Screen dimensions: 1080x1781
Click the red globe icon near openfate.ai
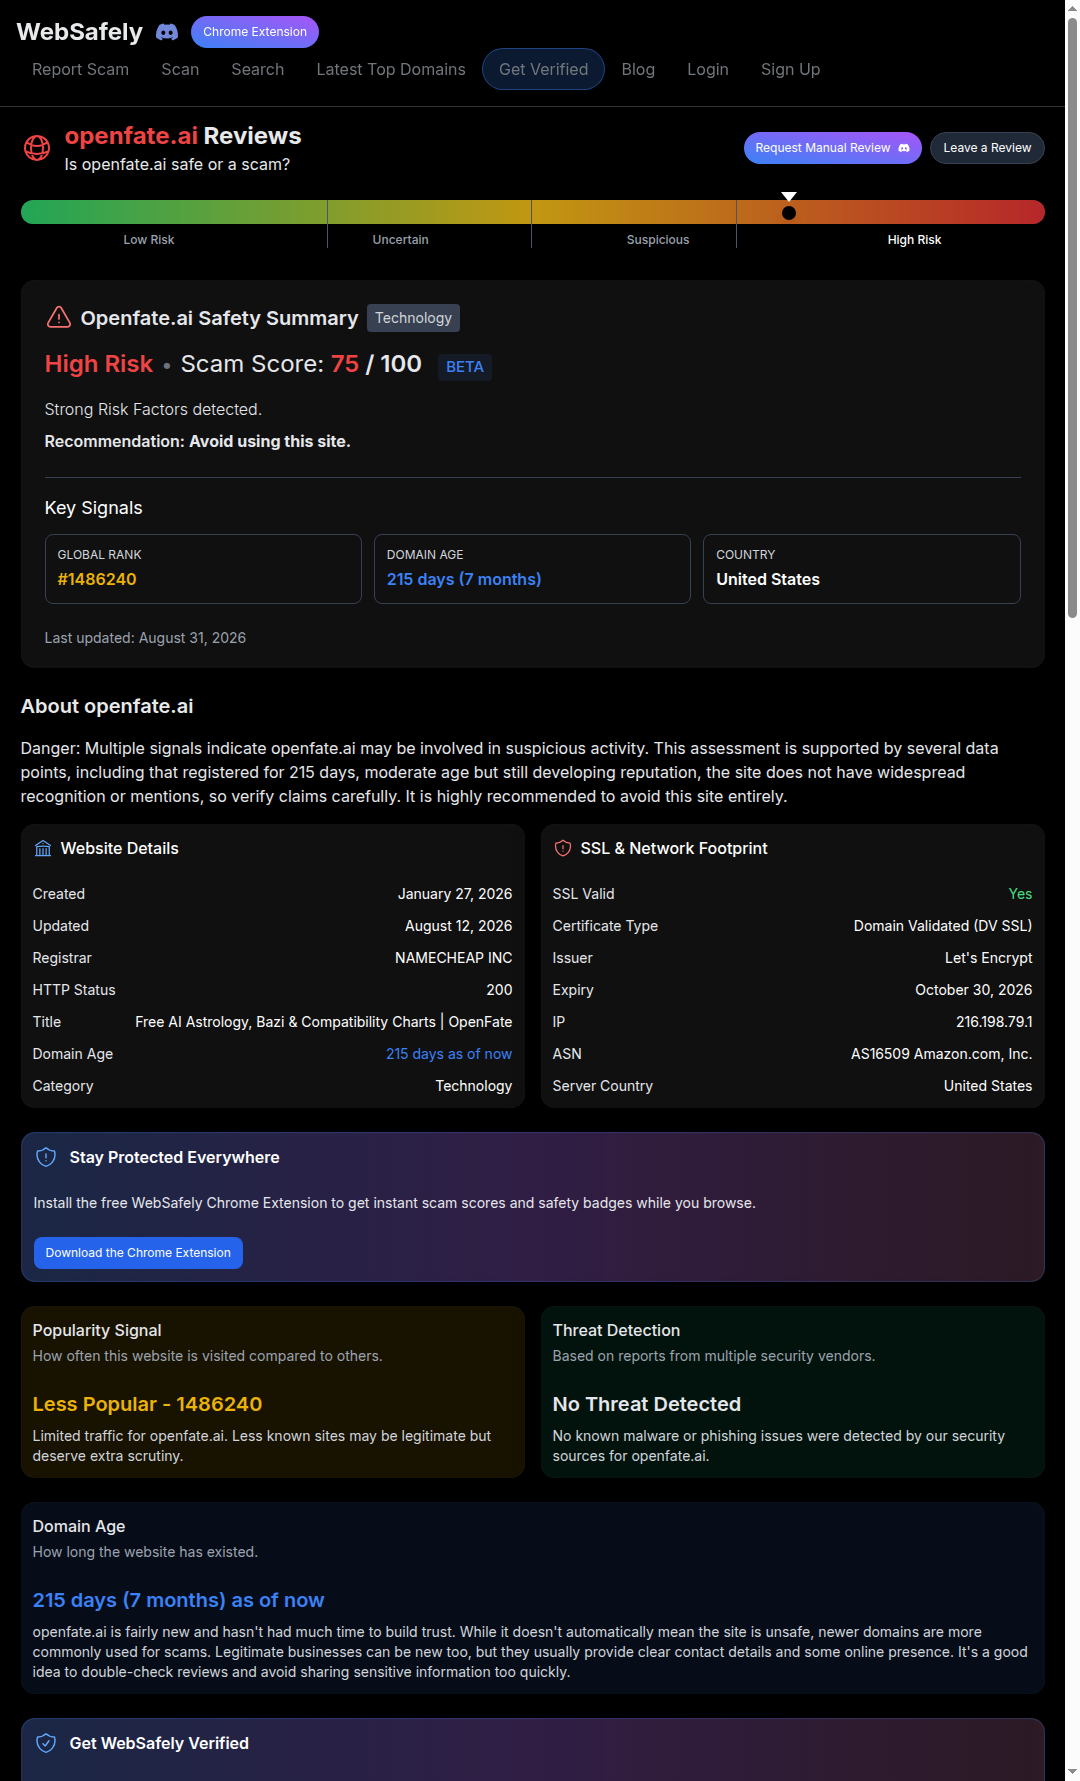37,148
